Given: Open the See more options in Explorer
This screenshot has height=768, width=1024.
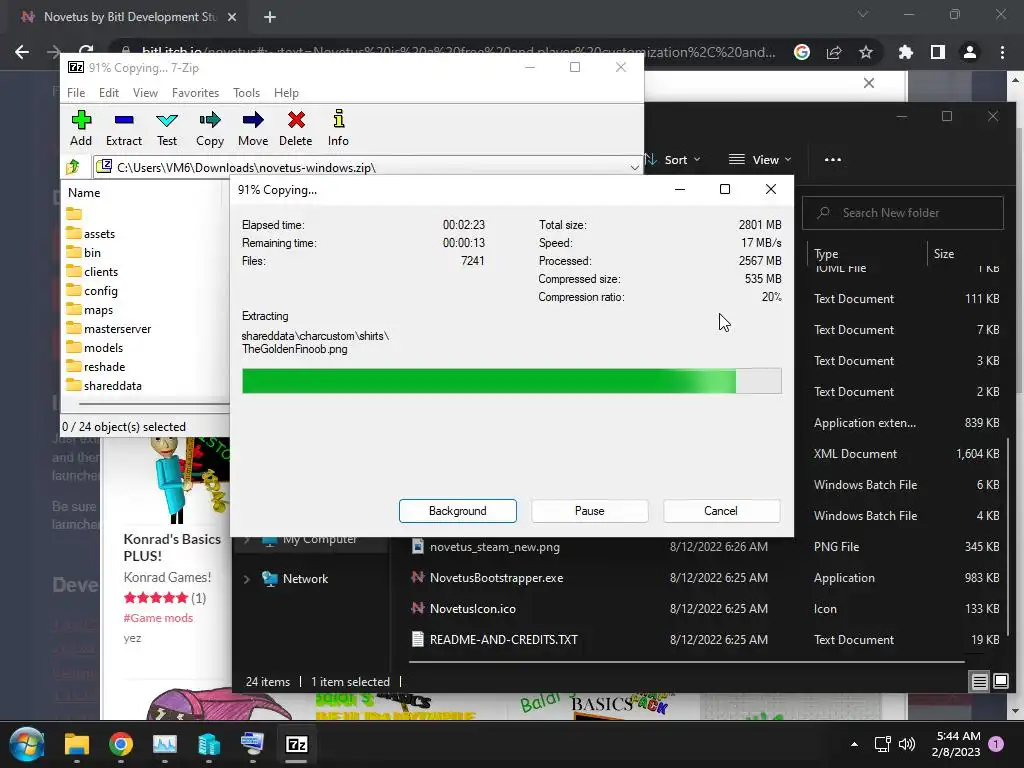Looking at the screenshot, I should pyautogui.click(x=833, y=159).
